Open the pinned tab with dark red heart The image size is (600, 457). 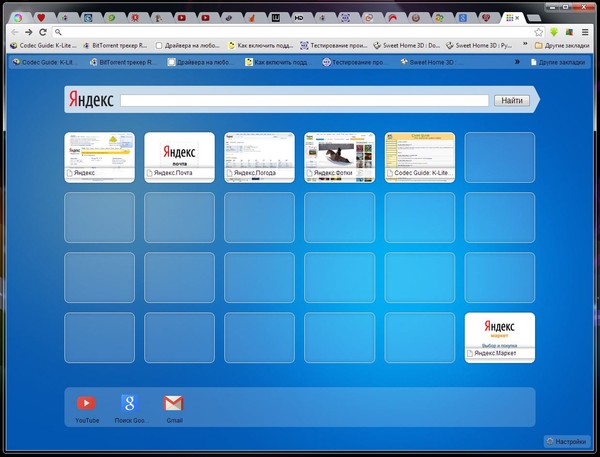coord(486,18)
